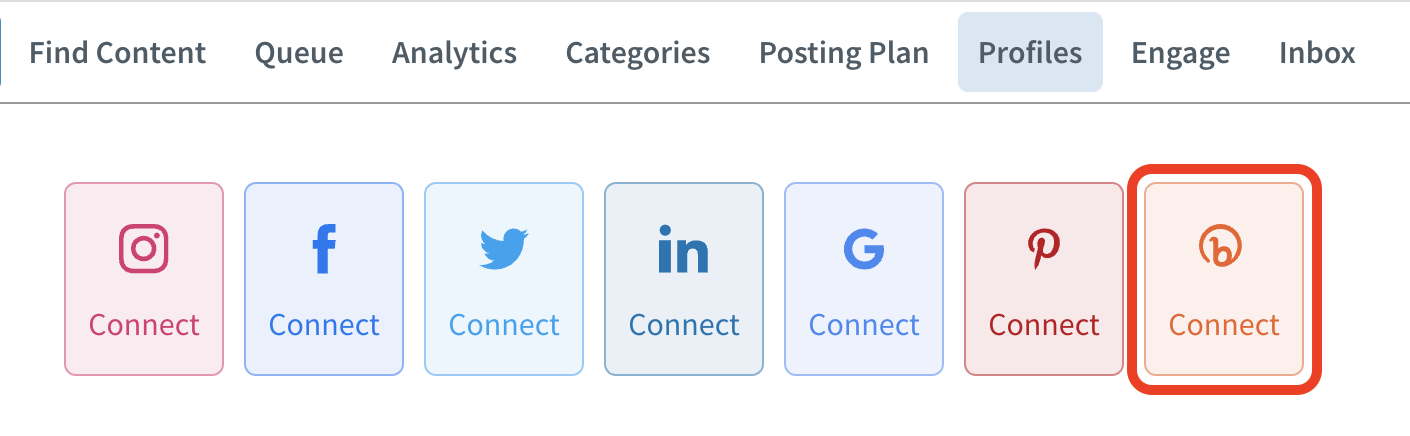Click the Pinterest logo icon
The height and width of the screenshot is (436, 1410).
pos(1044,249)
